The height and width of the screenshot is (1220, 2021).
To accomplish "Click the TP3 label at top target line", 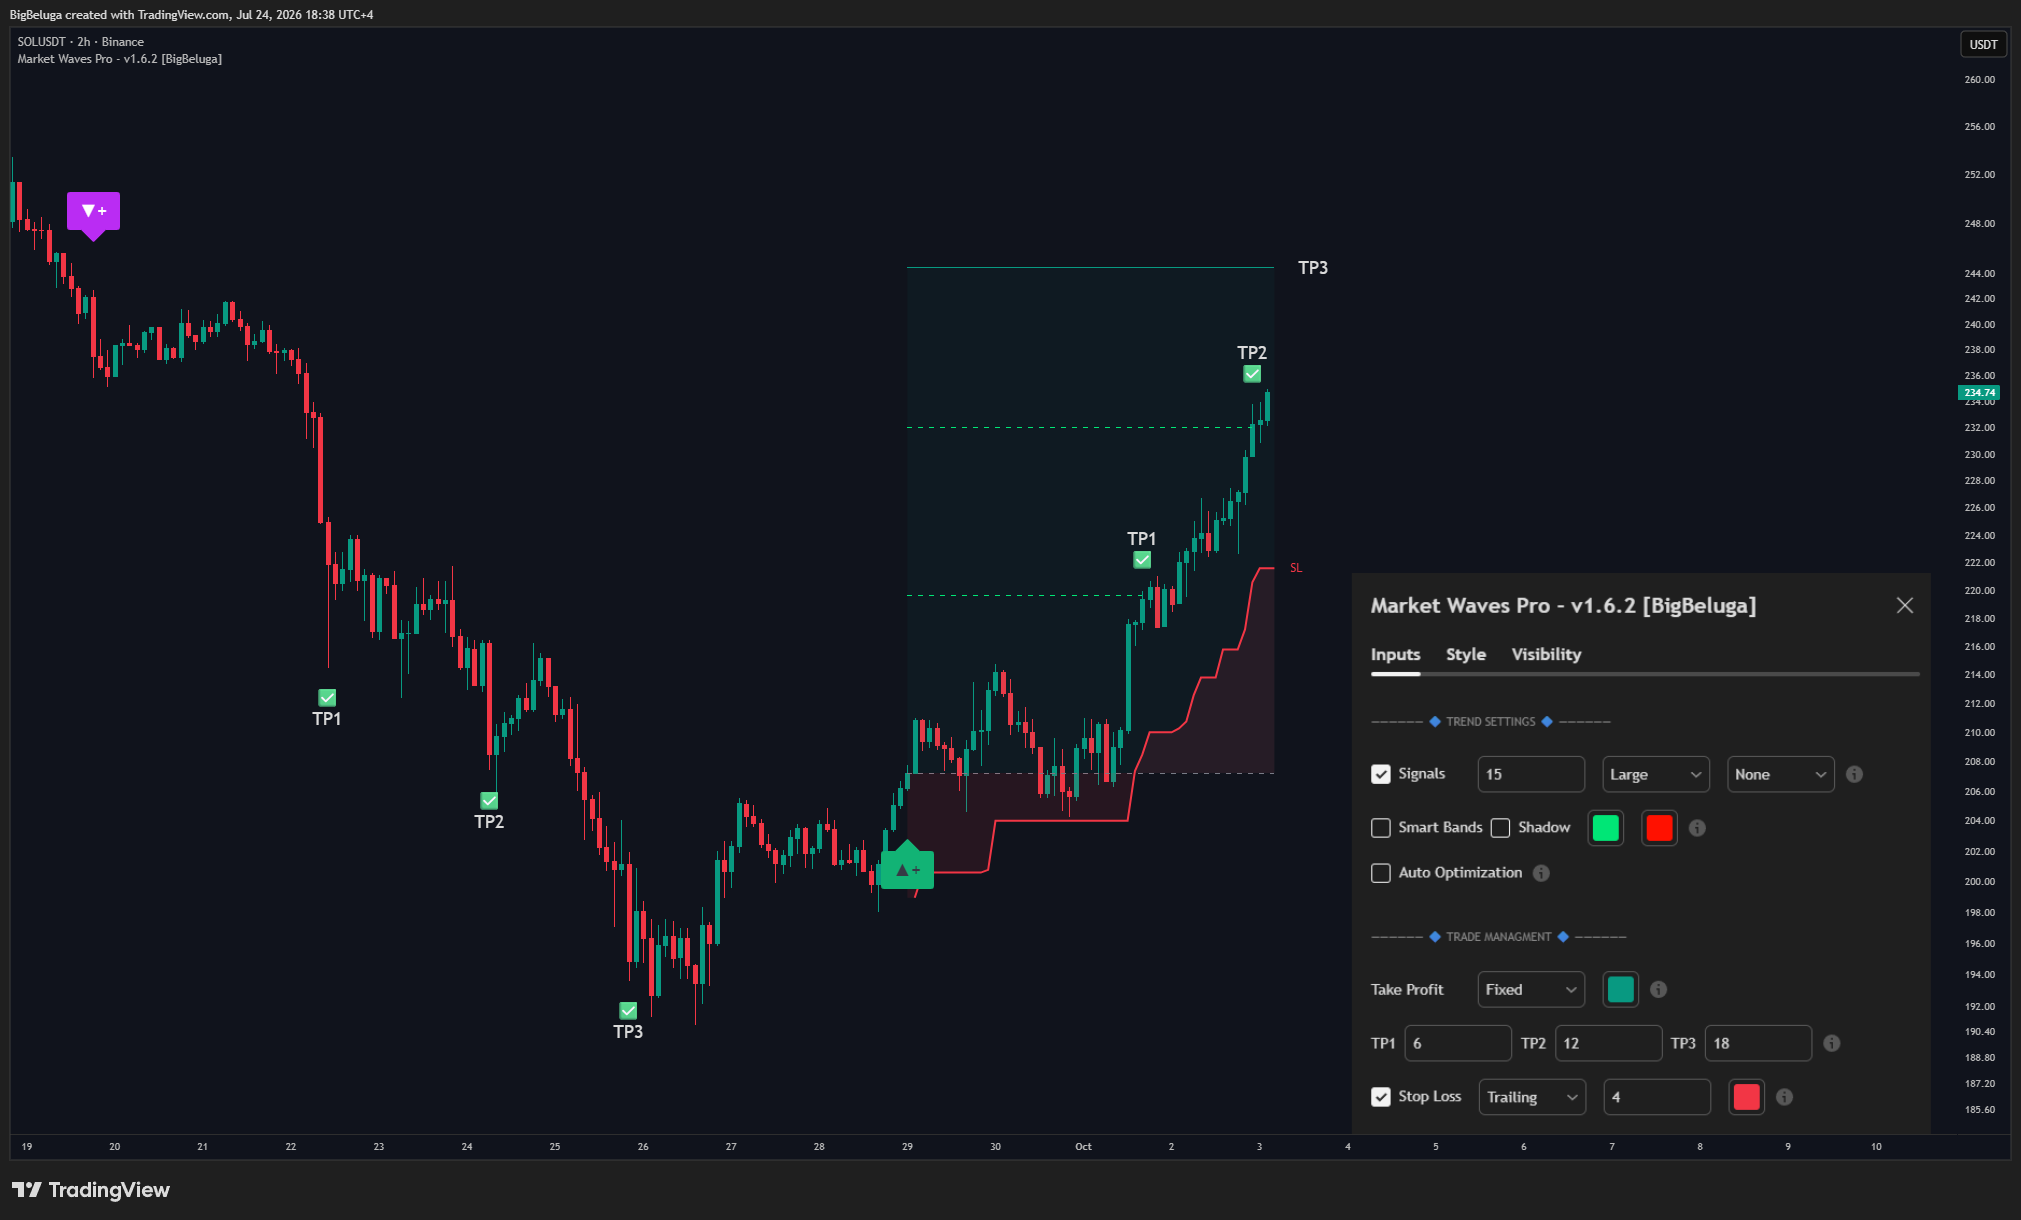I will tap(1313, 268).
